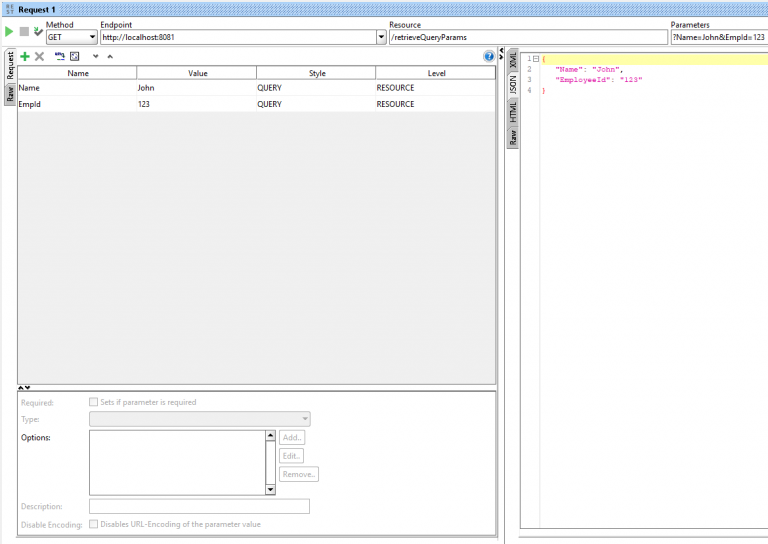Viewport: 768px width, 544px height.
Task: Click the gray Cancel request stop button
Action: tap(24, 33)
